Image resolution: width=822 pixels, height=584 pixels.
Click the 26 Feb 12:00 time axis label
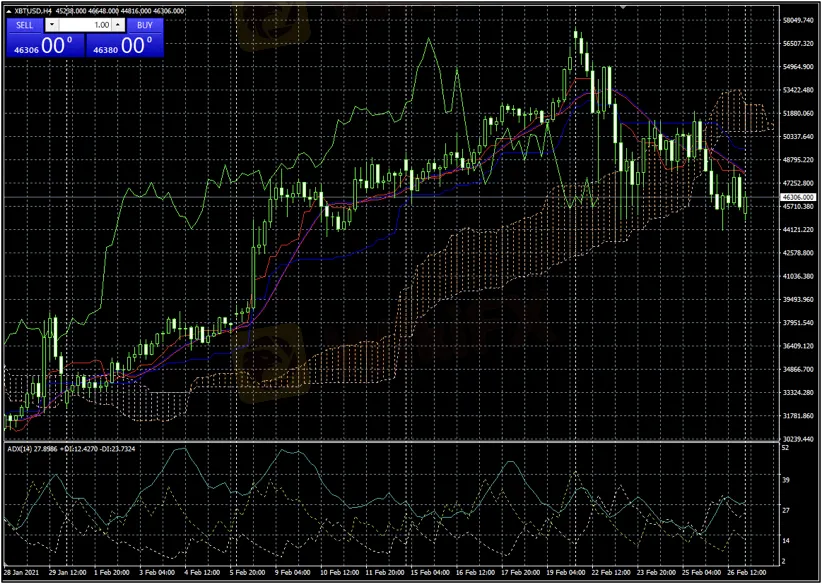pos(745,573)
